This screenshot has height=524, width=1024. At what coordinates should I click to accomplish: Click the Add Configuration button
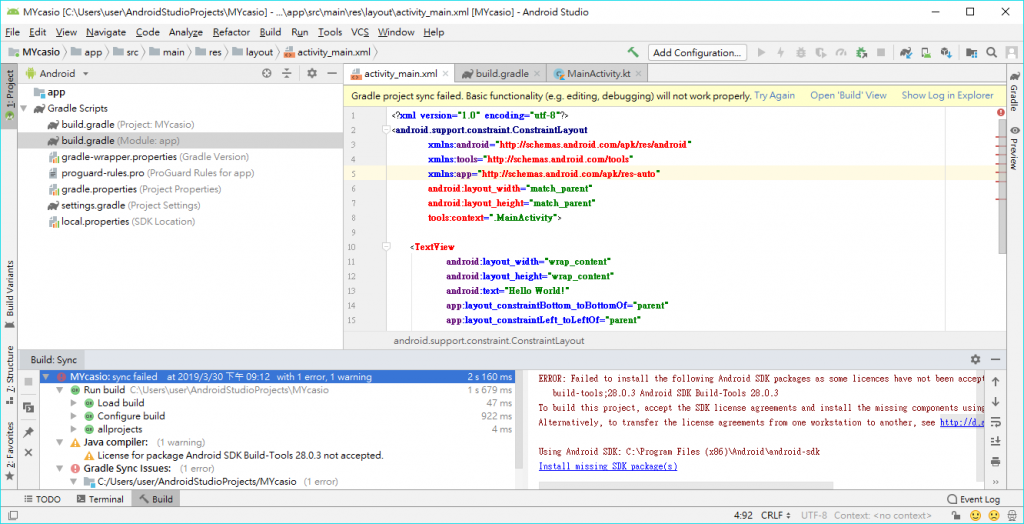click(697, 52)
